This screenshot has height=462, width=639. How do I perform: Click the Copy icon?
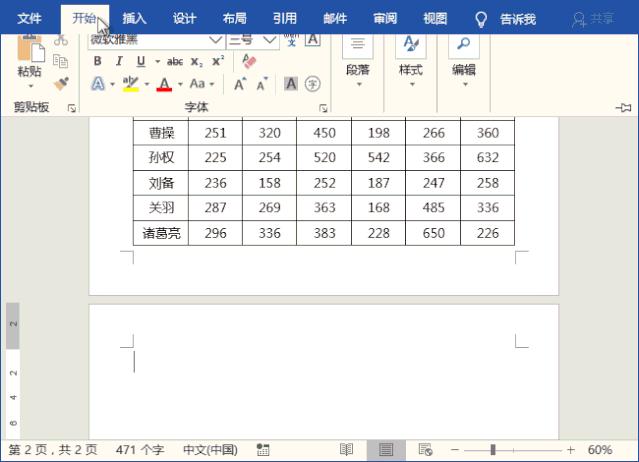point(61,61)
